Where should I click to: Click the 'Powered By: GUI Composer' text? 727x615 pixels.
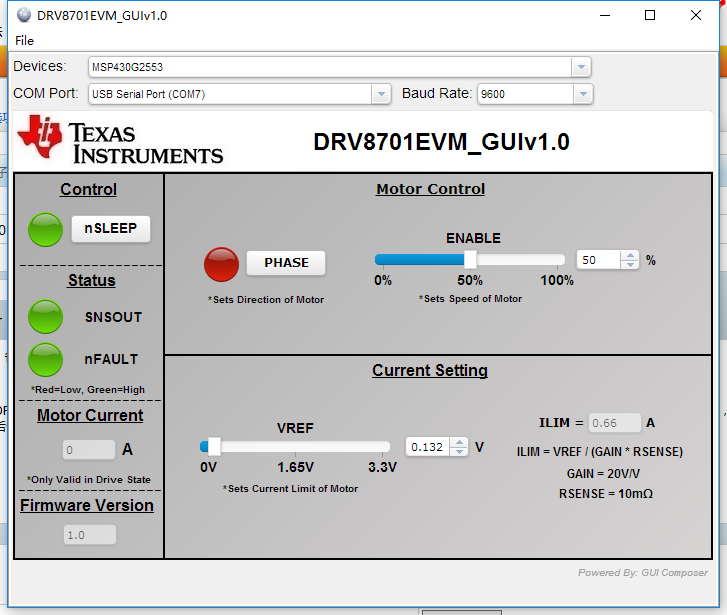click(643, 573)
